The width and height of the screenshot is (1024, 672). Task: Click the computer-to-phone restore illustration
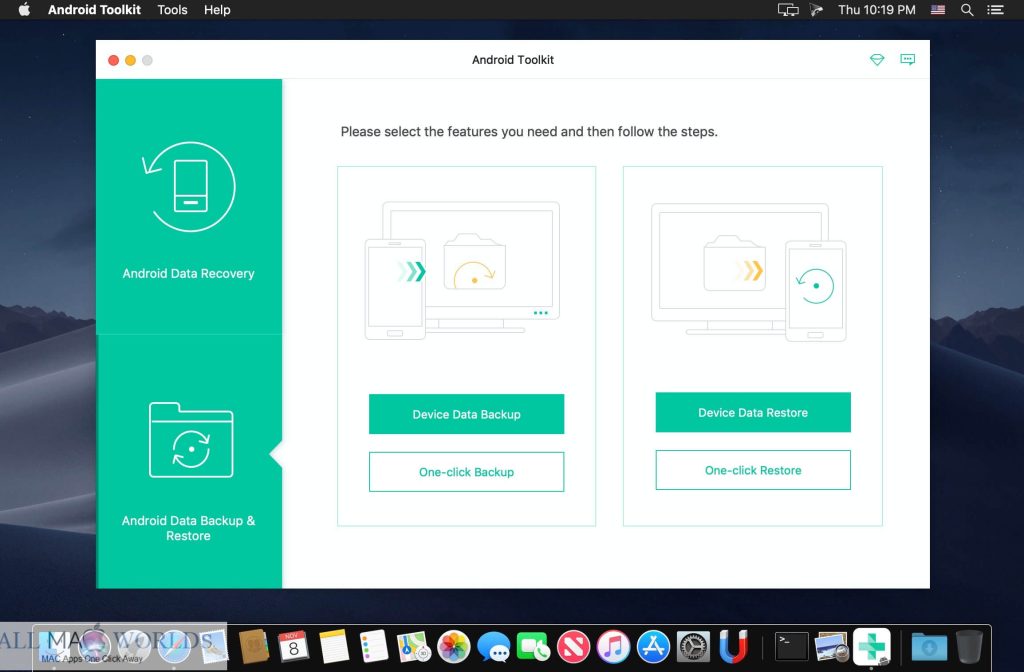(x=749, y=272)
